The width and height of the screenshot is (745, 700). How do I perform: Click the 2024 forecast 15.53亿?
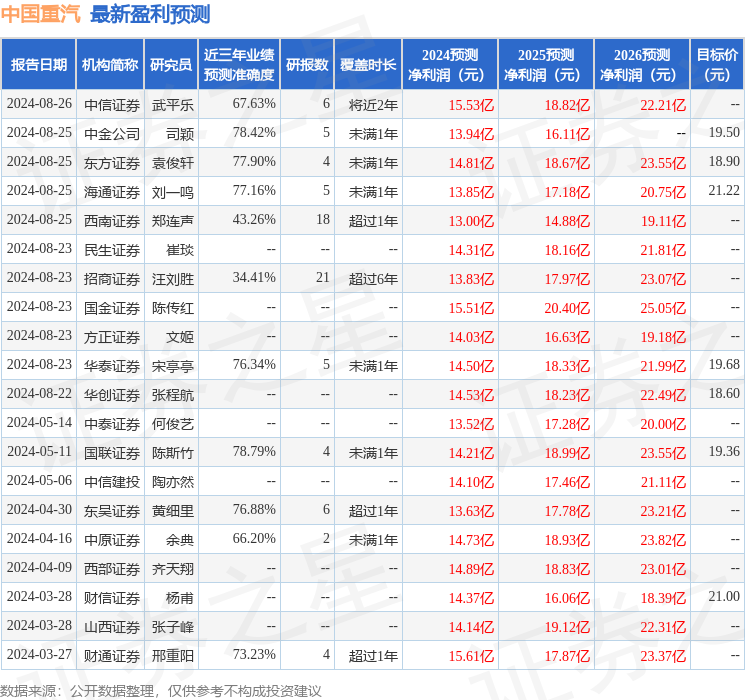[471, 105]
